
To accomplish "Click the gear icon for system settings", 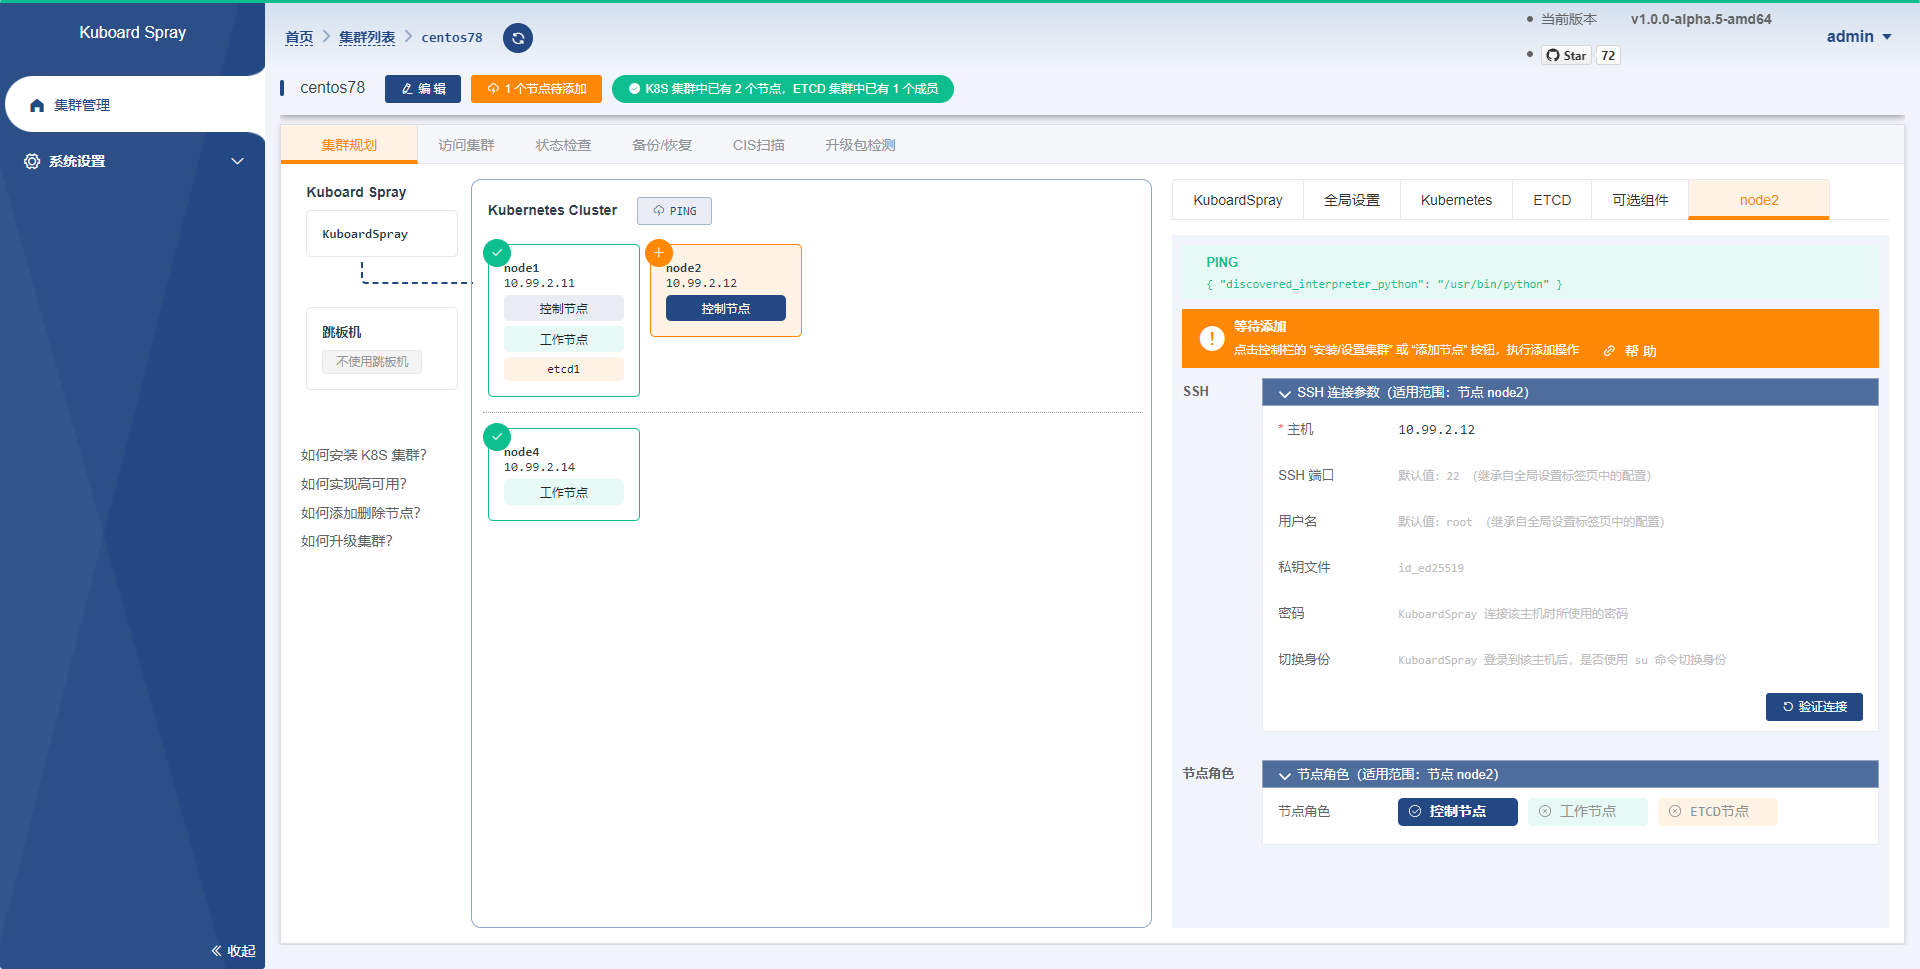I will pyautogui.click(x=32, y=161).
